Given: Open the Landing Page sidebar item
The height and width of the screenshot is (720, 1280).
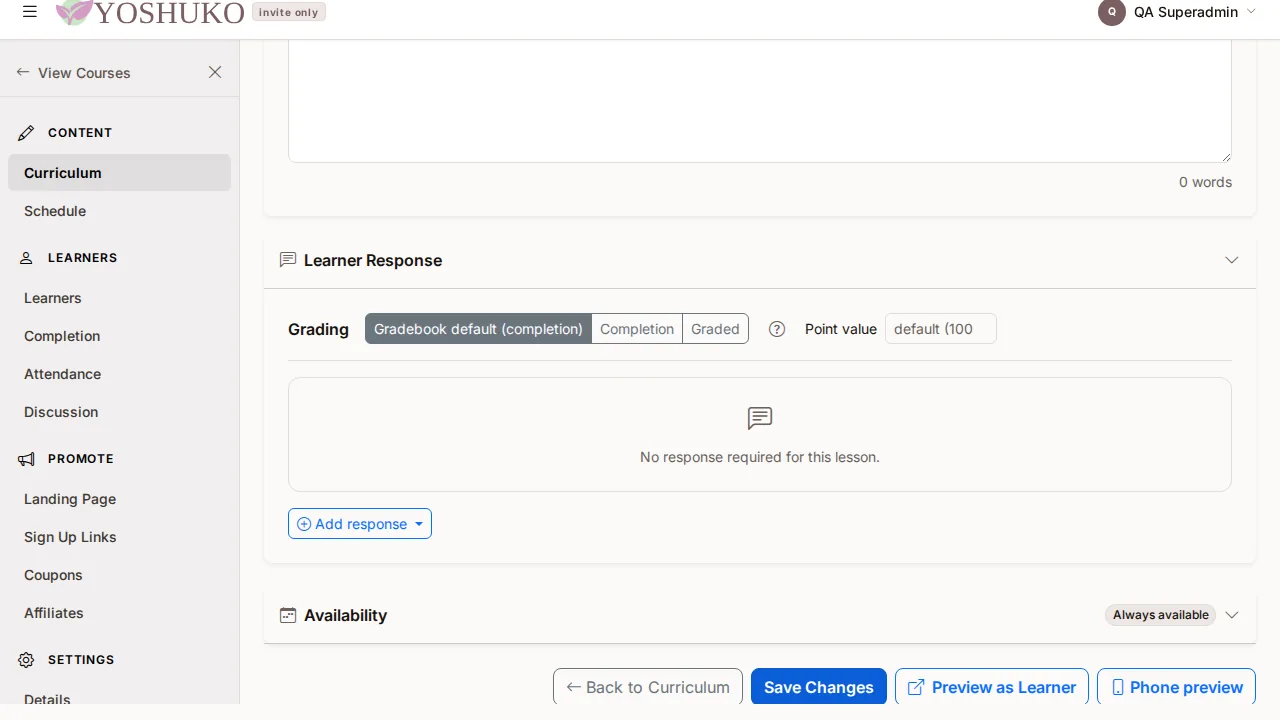Looking at the screenshot, I should coord(119,499).
